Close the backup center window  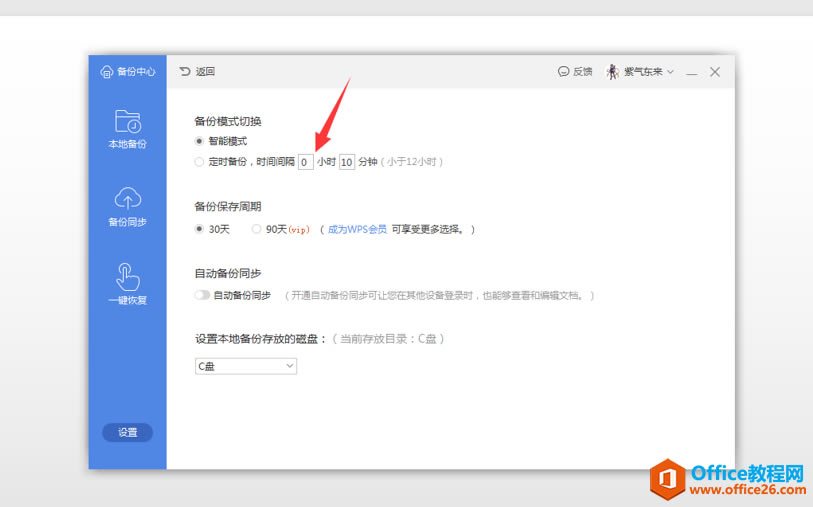(715, 72)
